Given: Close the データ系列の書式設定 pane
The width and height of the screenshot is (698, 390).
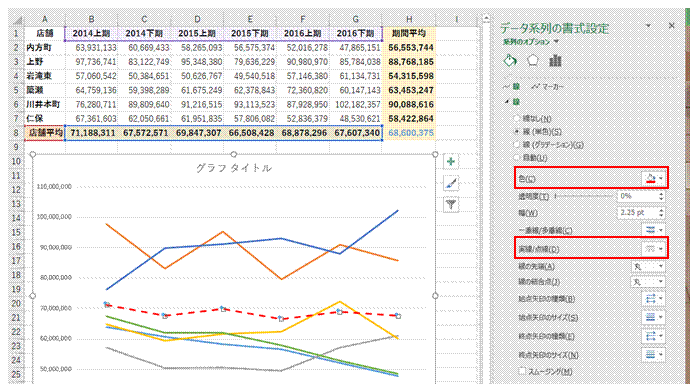Looking at the screenshot, I should [671, 26].
